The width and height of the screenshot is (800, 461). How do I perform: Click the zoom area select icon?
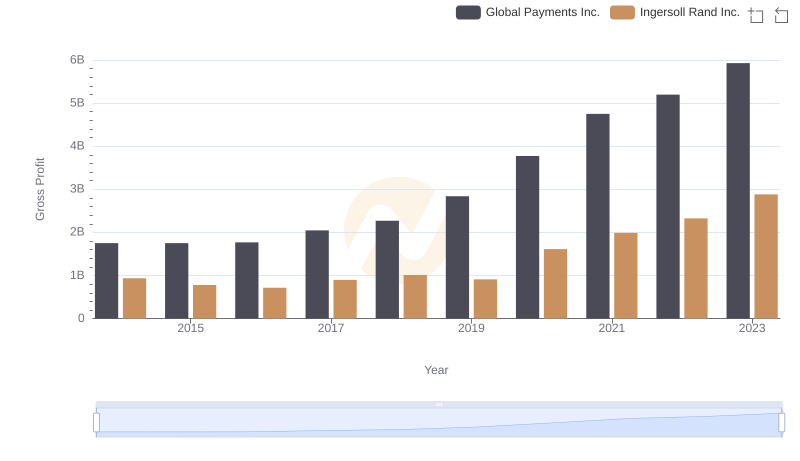[x=756, y=15]
